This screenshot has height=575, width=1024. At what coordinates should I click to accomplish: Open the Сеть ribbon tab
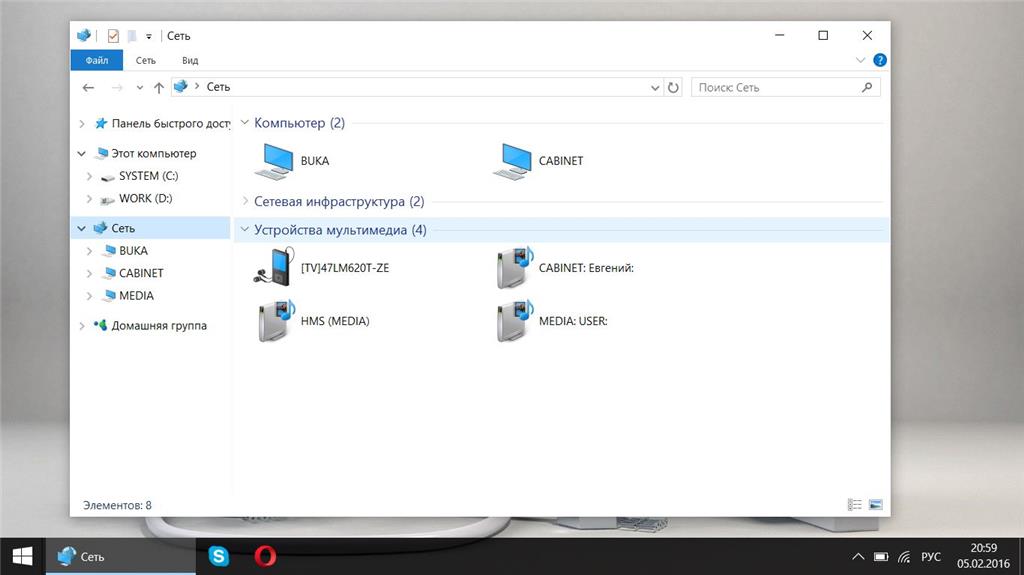pos(146,60)
